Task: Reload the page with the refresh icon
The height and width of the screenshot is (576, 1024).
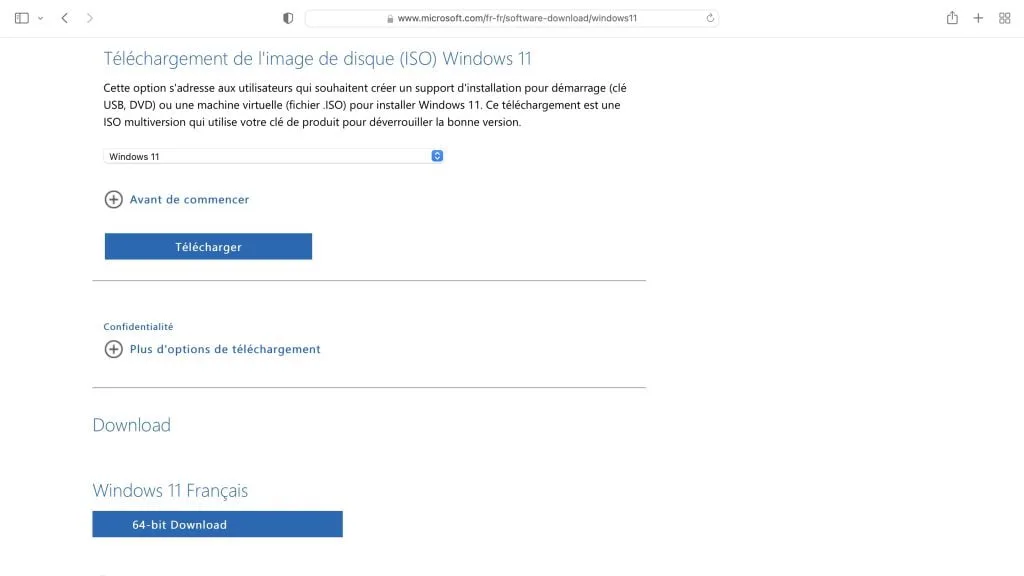Action: [x=710, y=18]
